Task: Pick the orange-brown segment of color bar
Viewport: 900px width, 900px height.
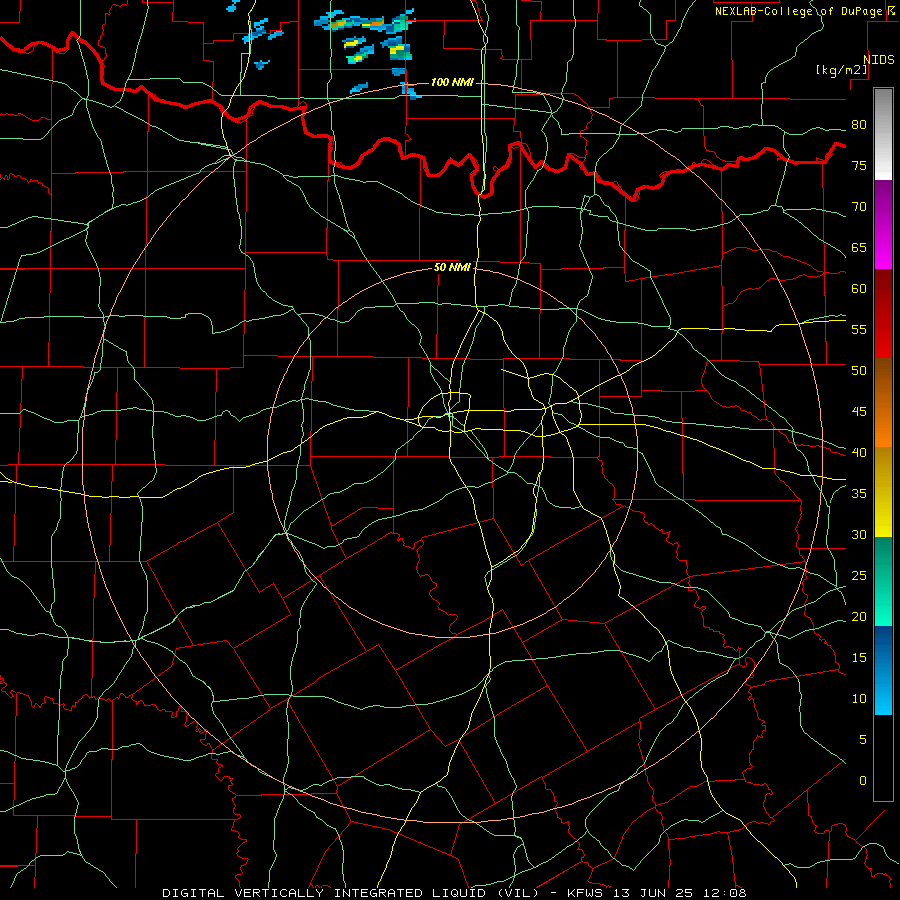Action: pos(883,403)
